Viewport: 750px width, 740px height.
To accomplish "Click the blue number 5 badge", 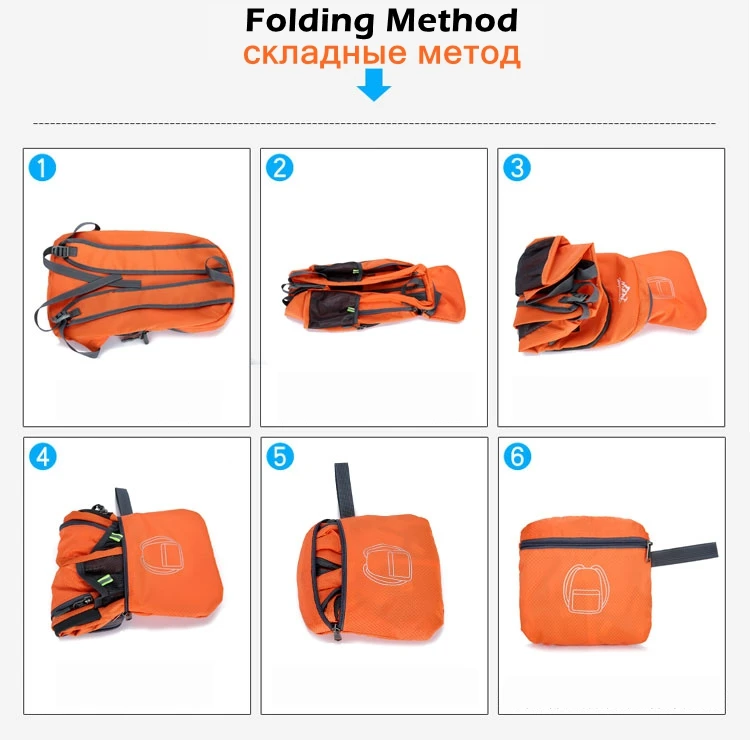I will tap(280, 456).
